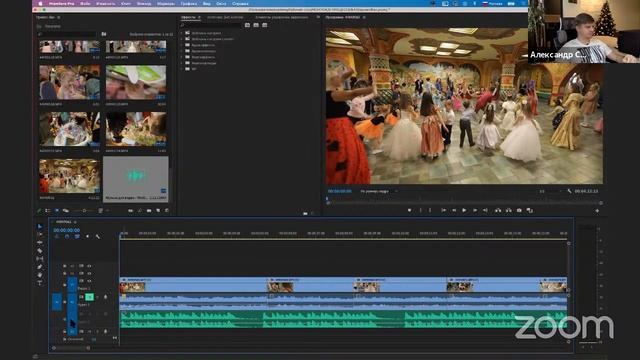Image resolution: width=640 pixels, height=360 pixels.
Task: Click the program monitor scrub bar playhead
Action: 327,199
